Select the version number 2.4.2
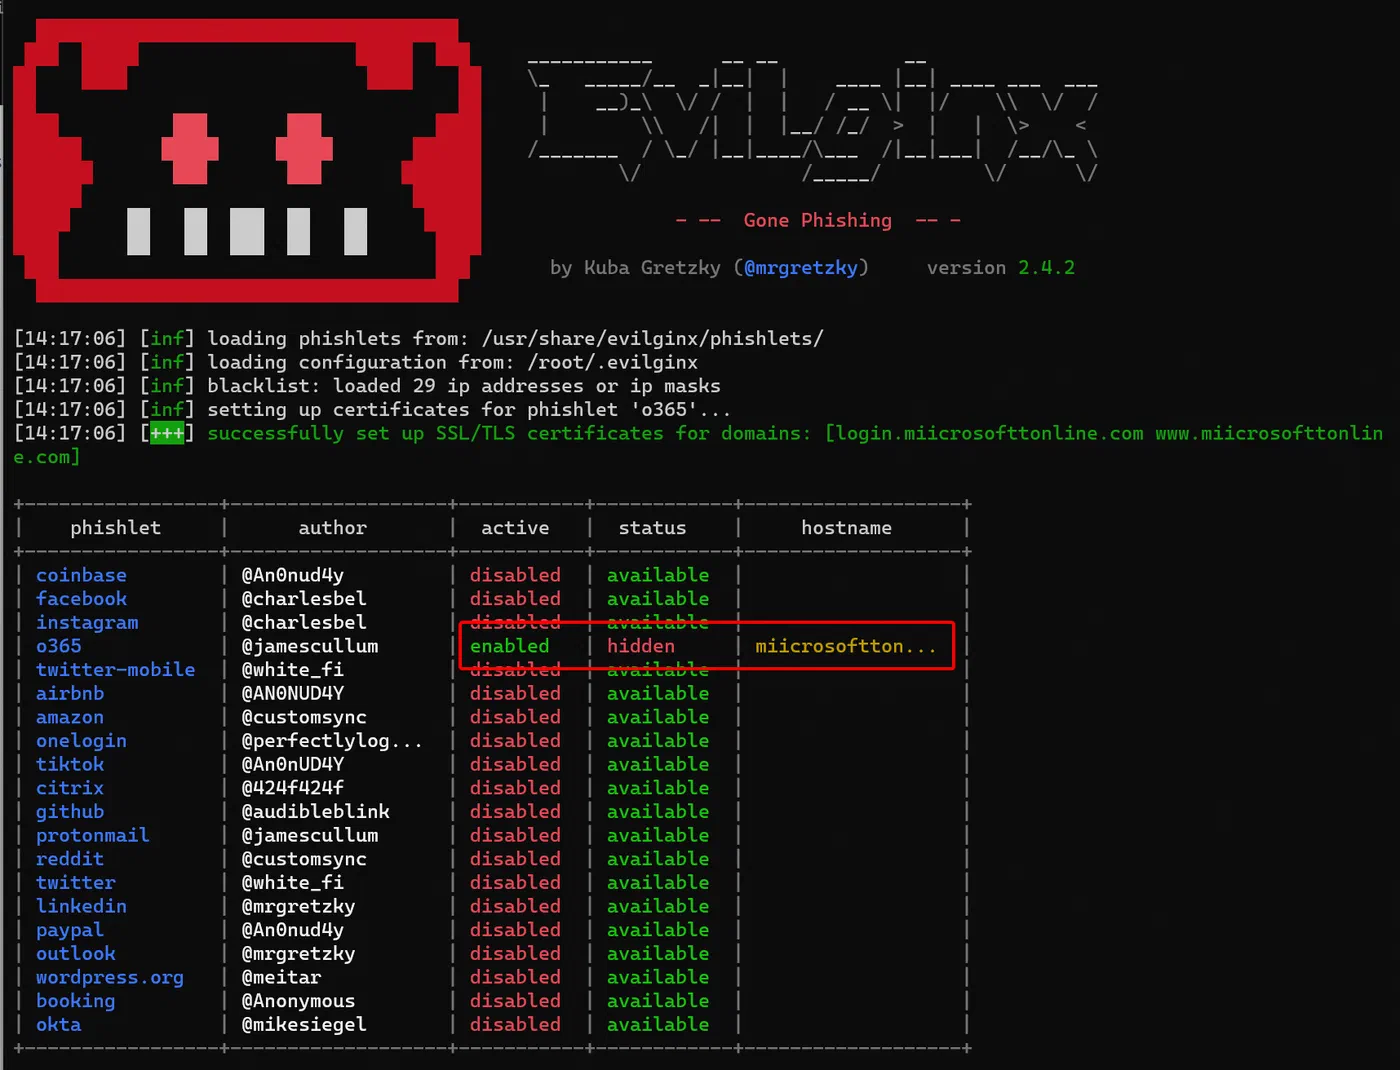Screen dimensions: 1400x1070 click(1046, 268)
